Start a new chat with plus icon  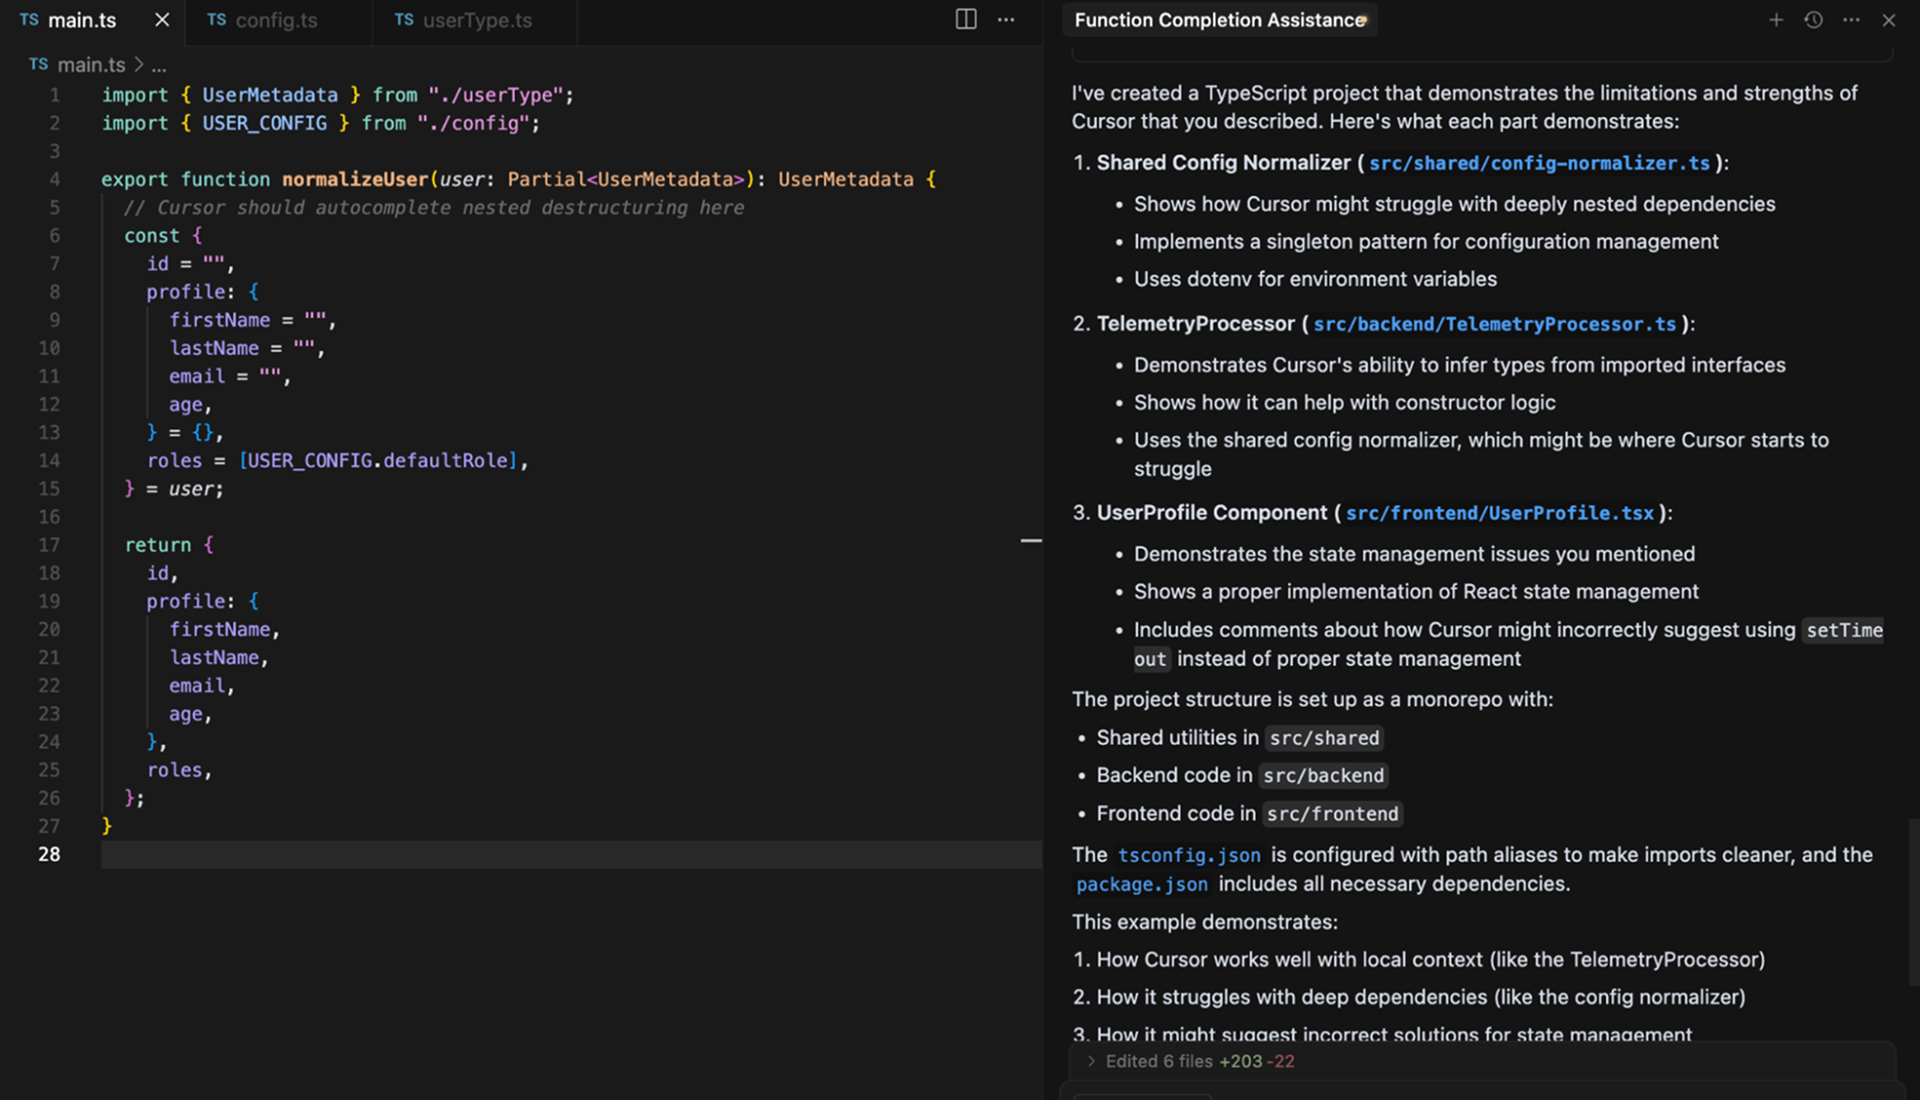point(1776,20)
